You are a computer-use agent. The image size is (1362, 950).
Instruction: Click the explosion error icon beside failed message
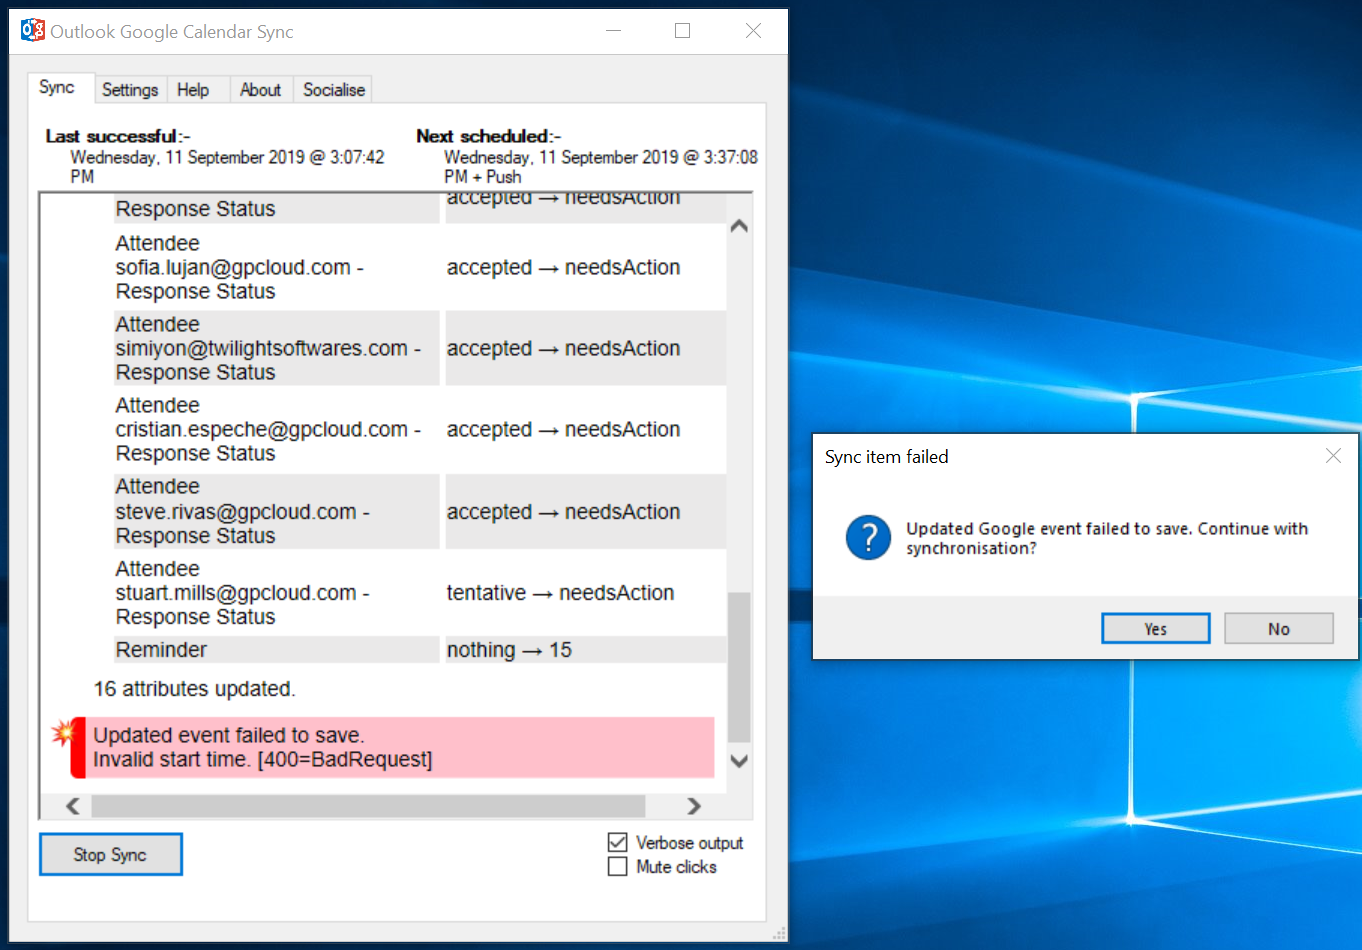(63, 733)
